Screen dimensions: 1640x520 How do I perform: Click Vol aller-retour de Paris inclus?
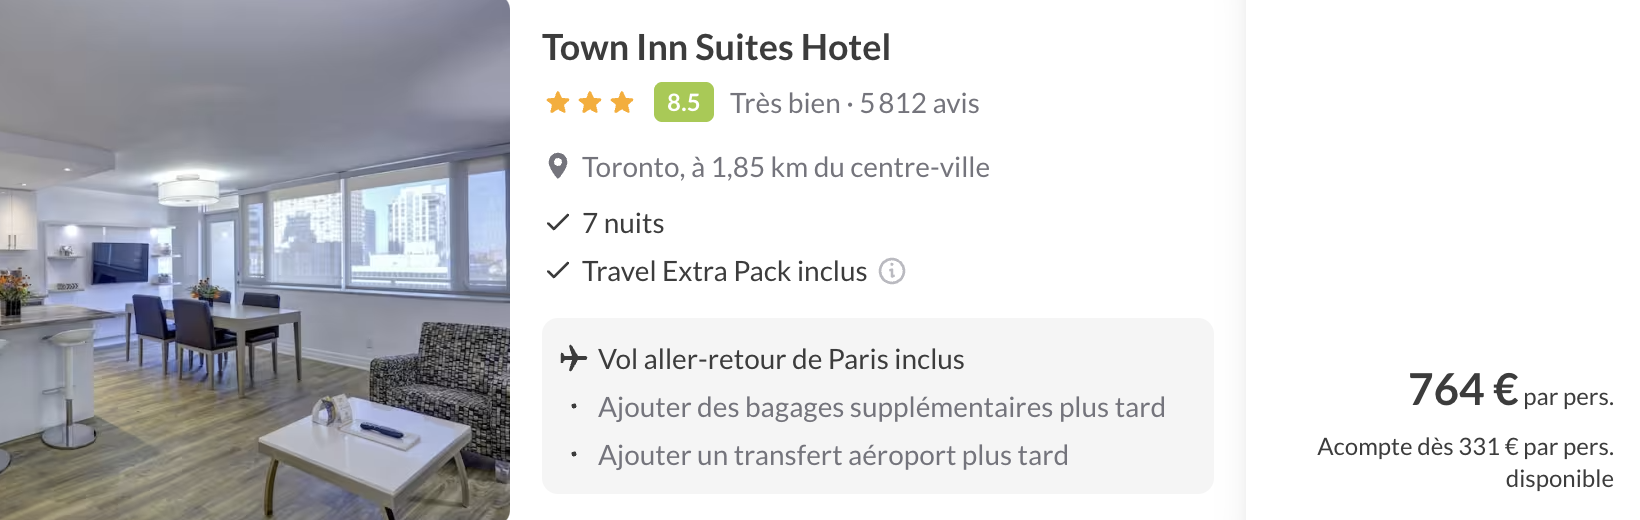pos(781,360)
